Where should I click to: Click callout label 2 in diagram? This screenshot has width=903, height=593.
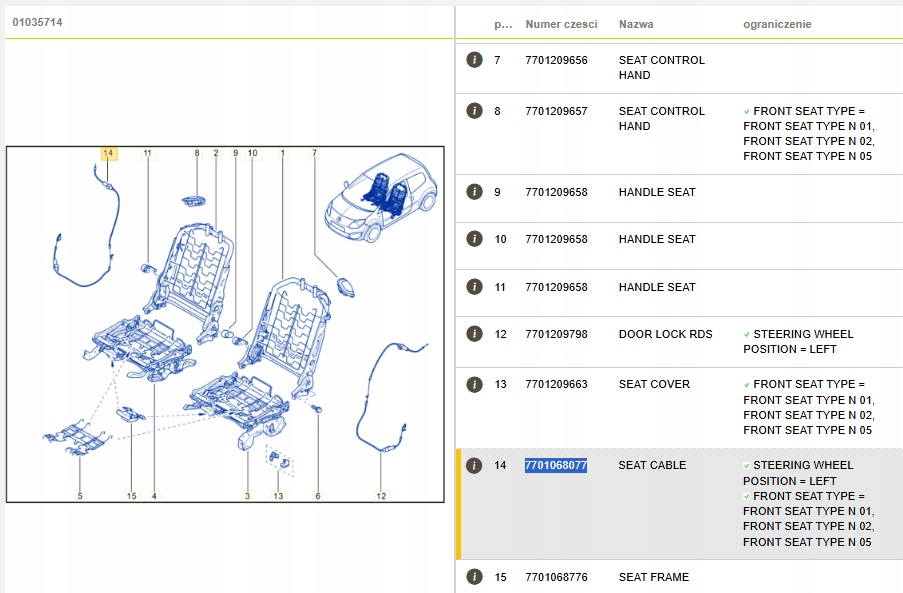pos(216,153)
